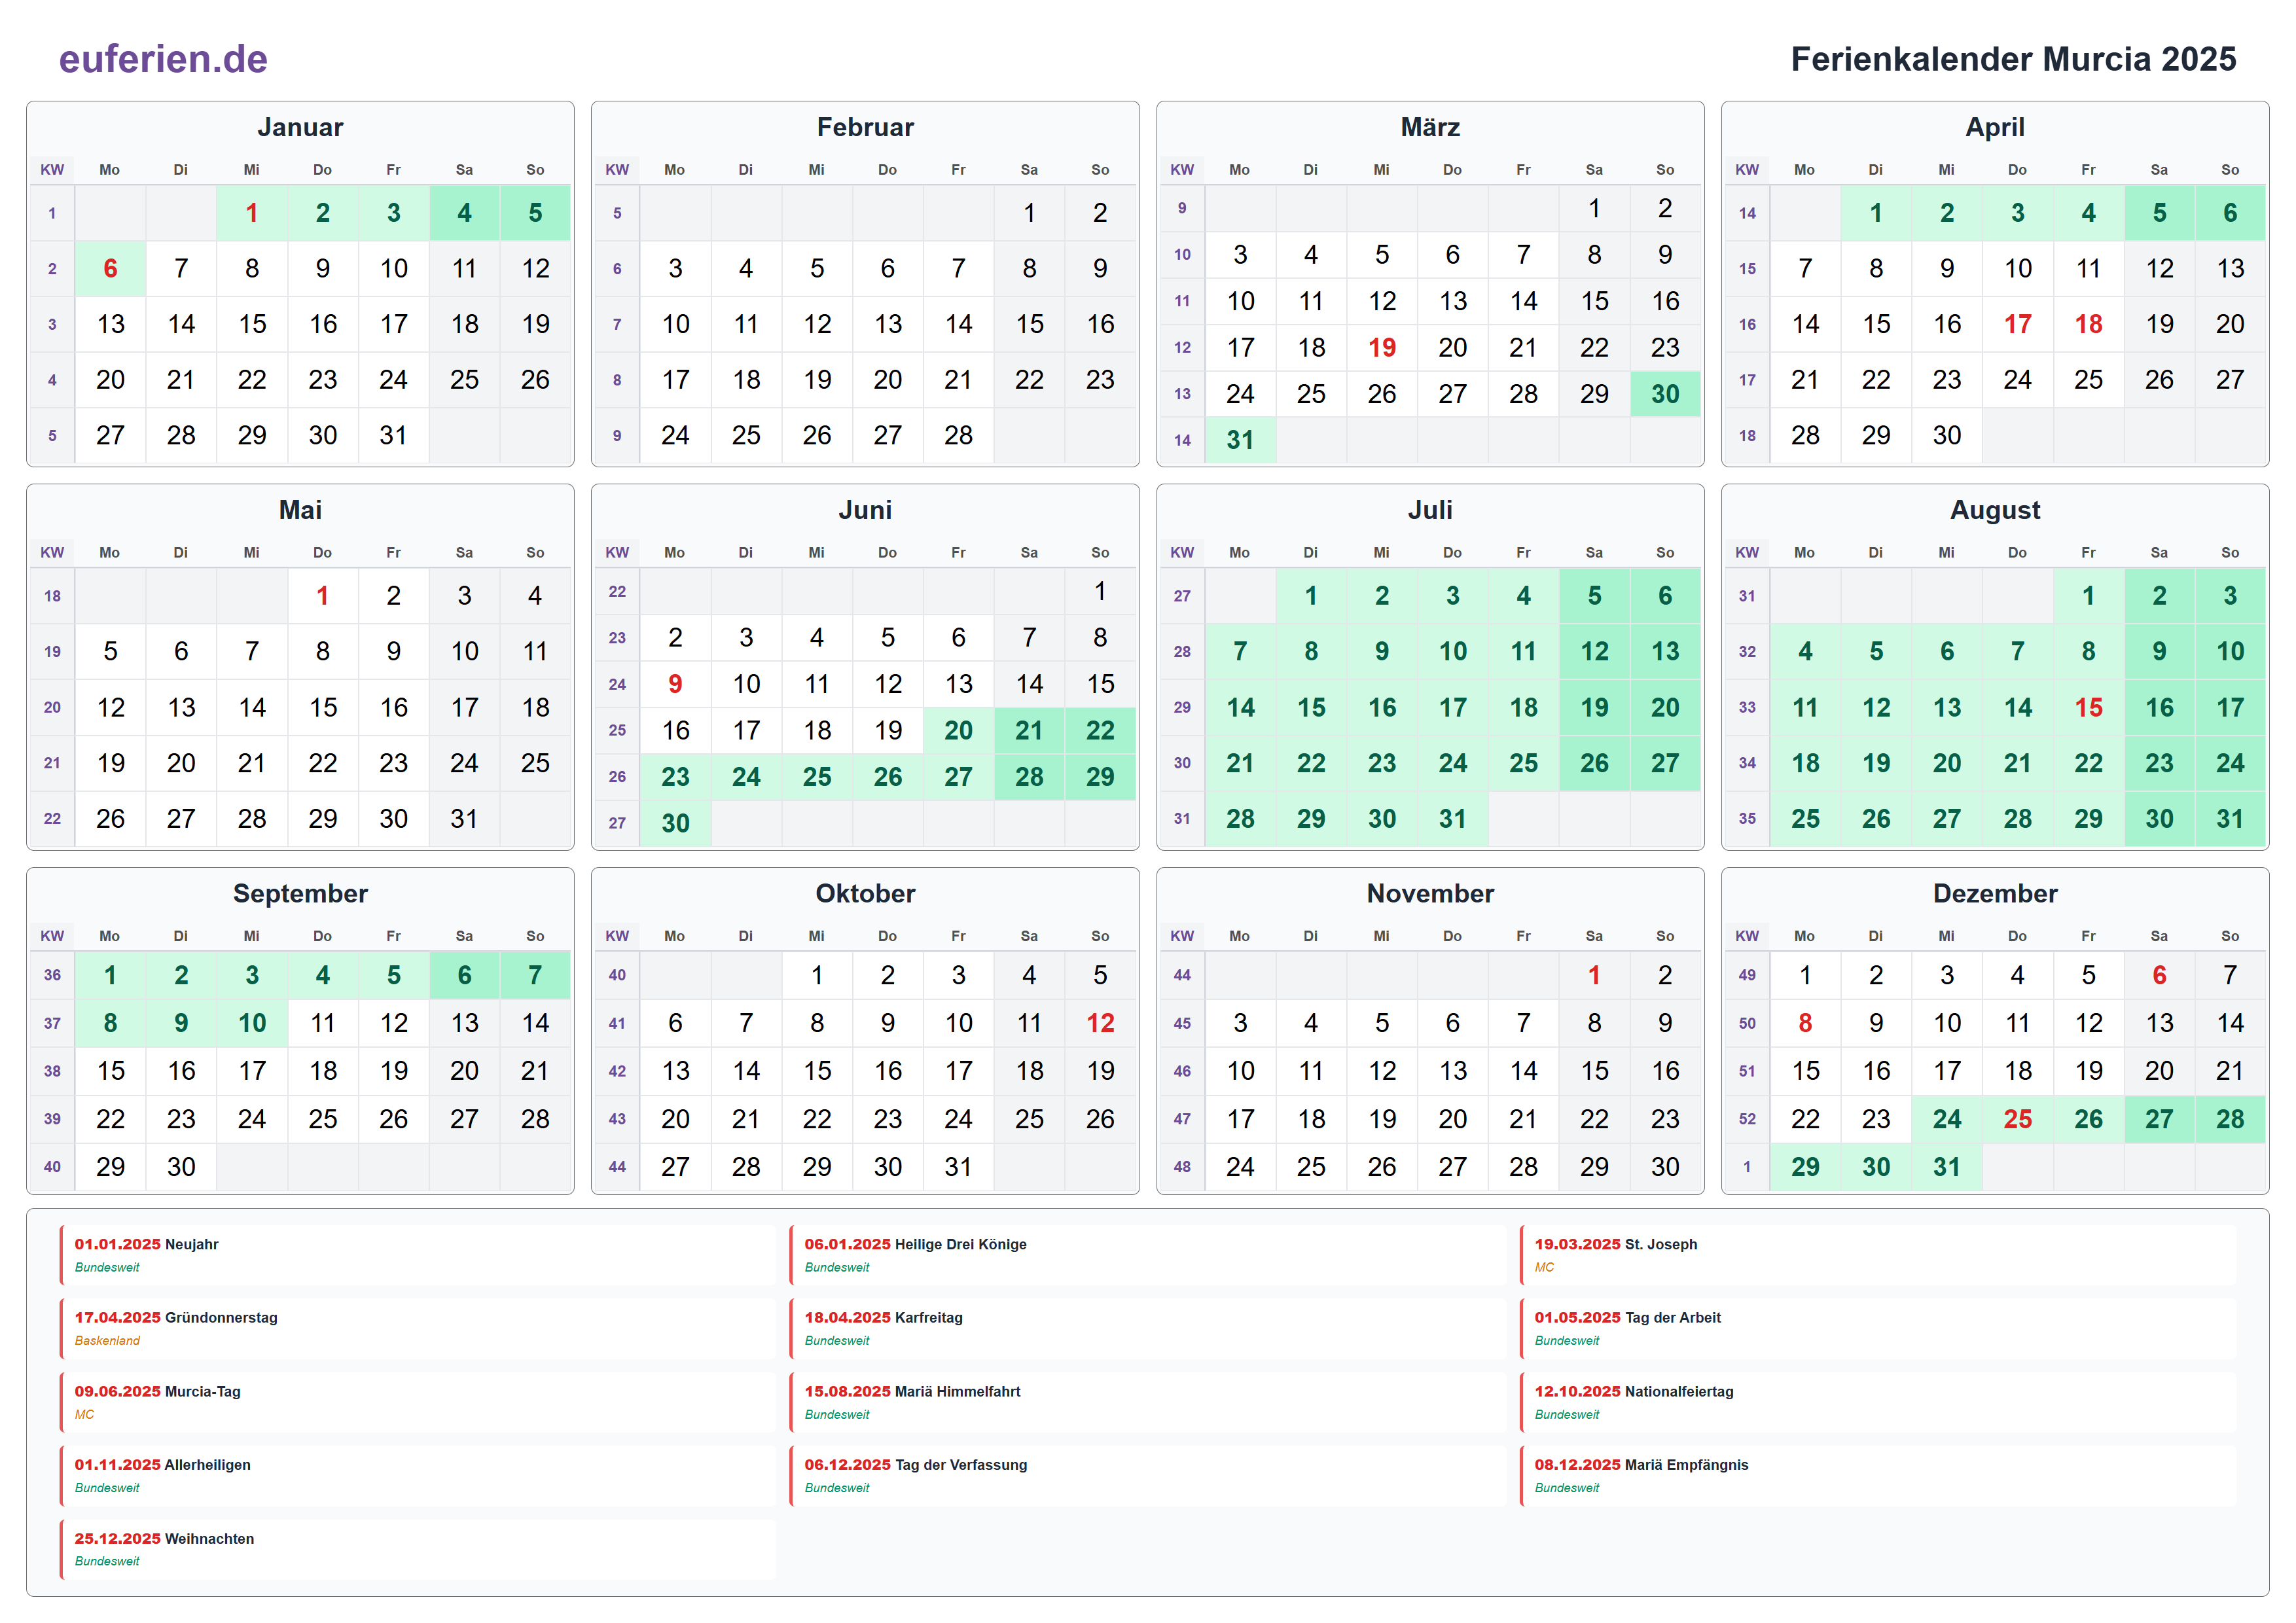Select the Mai month heading
2296x1623 pixels.
point(300,510)
